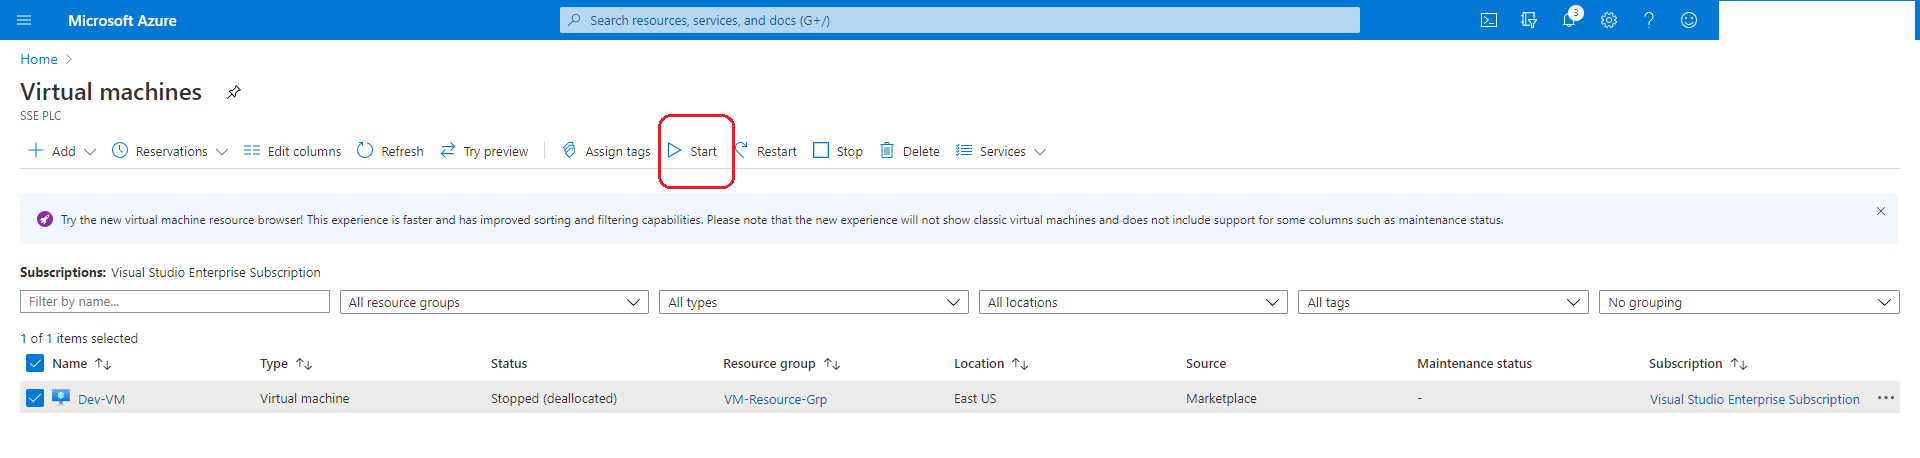
Task: Click the SSE PLC directory label
Action: [x=41, y=116]
